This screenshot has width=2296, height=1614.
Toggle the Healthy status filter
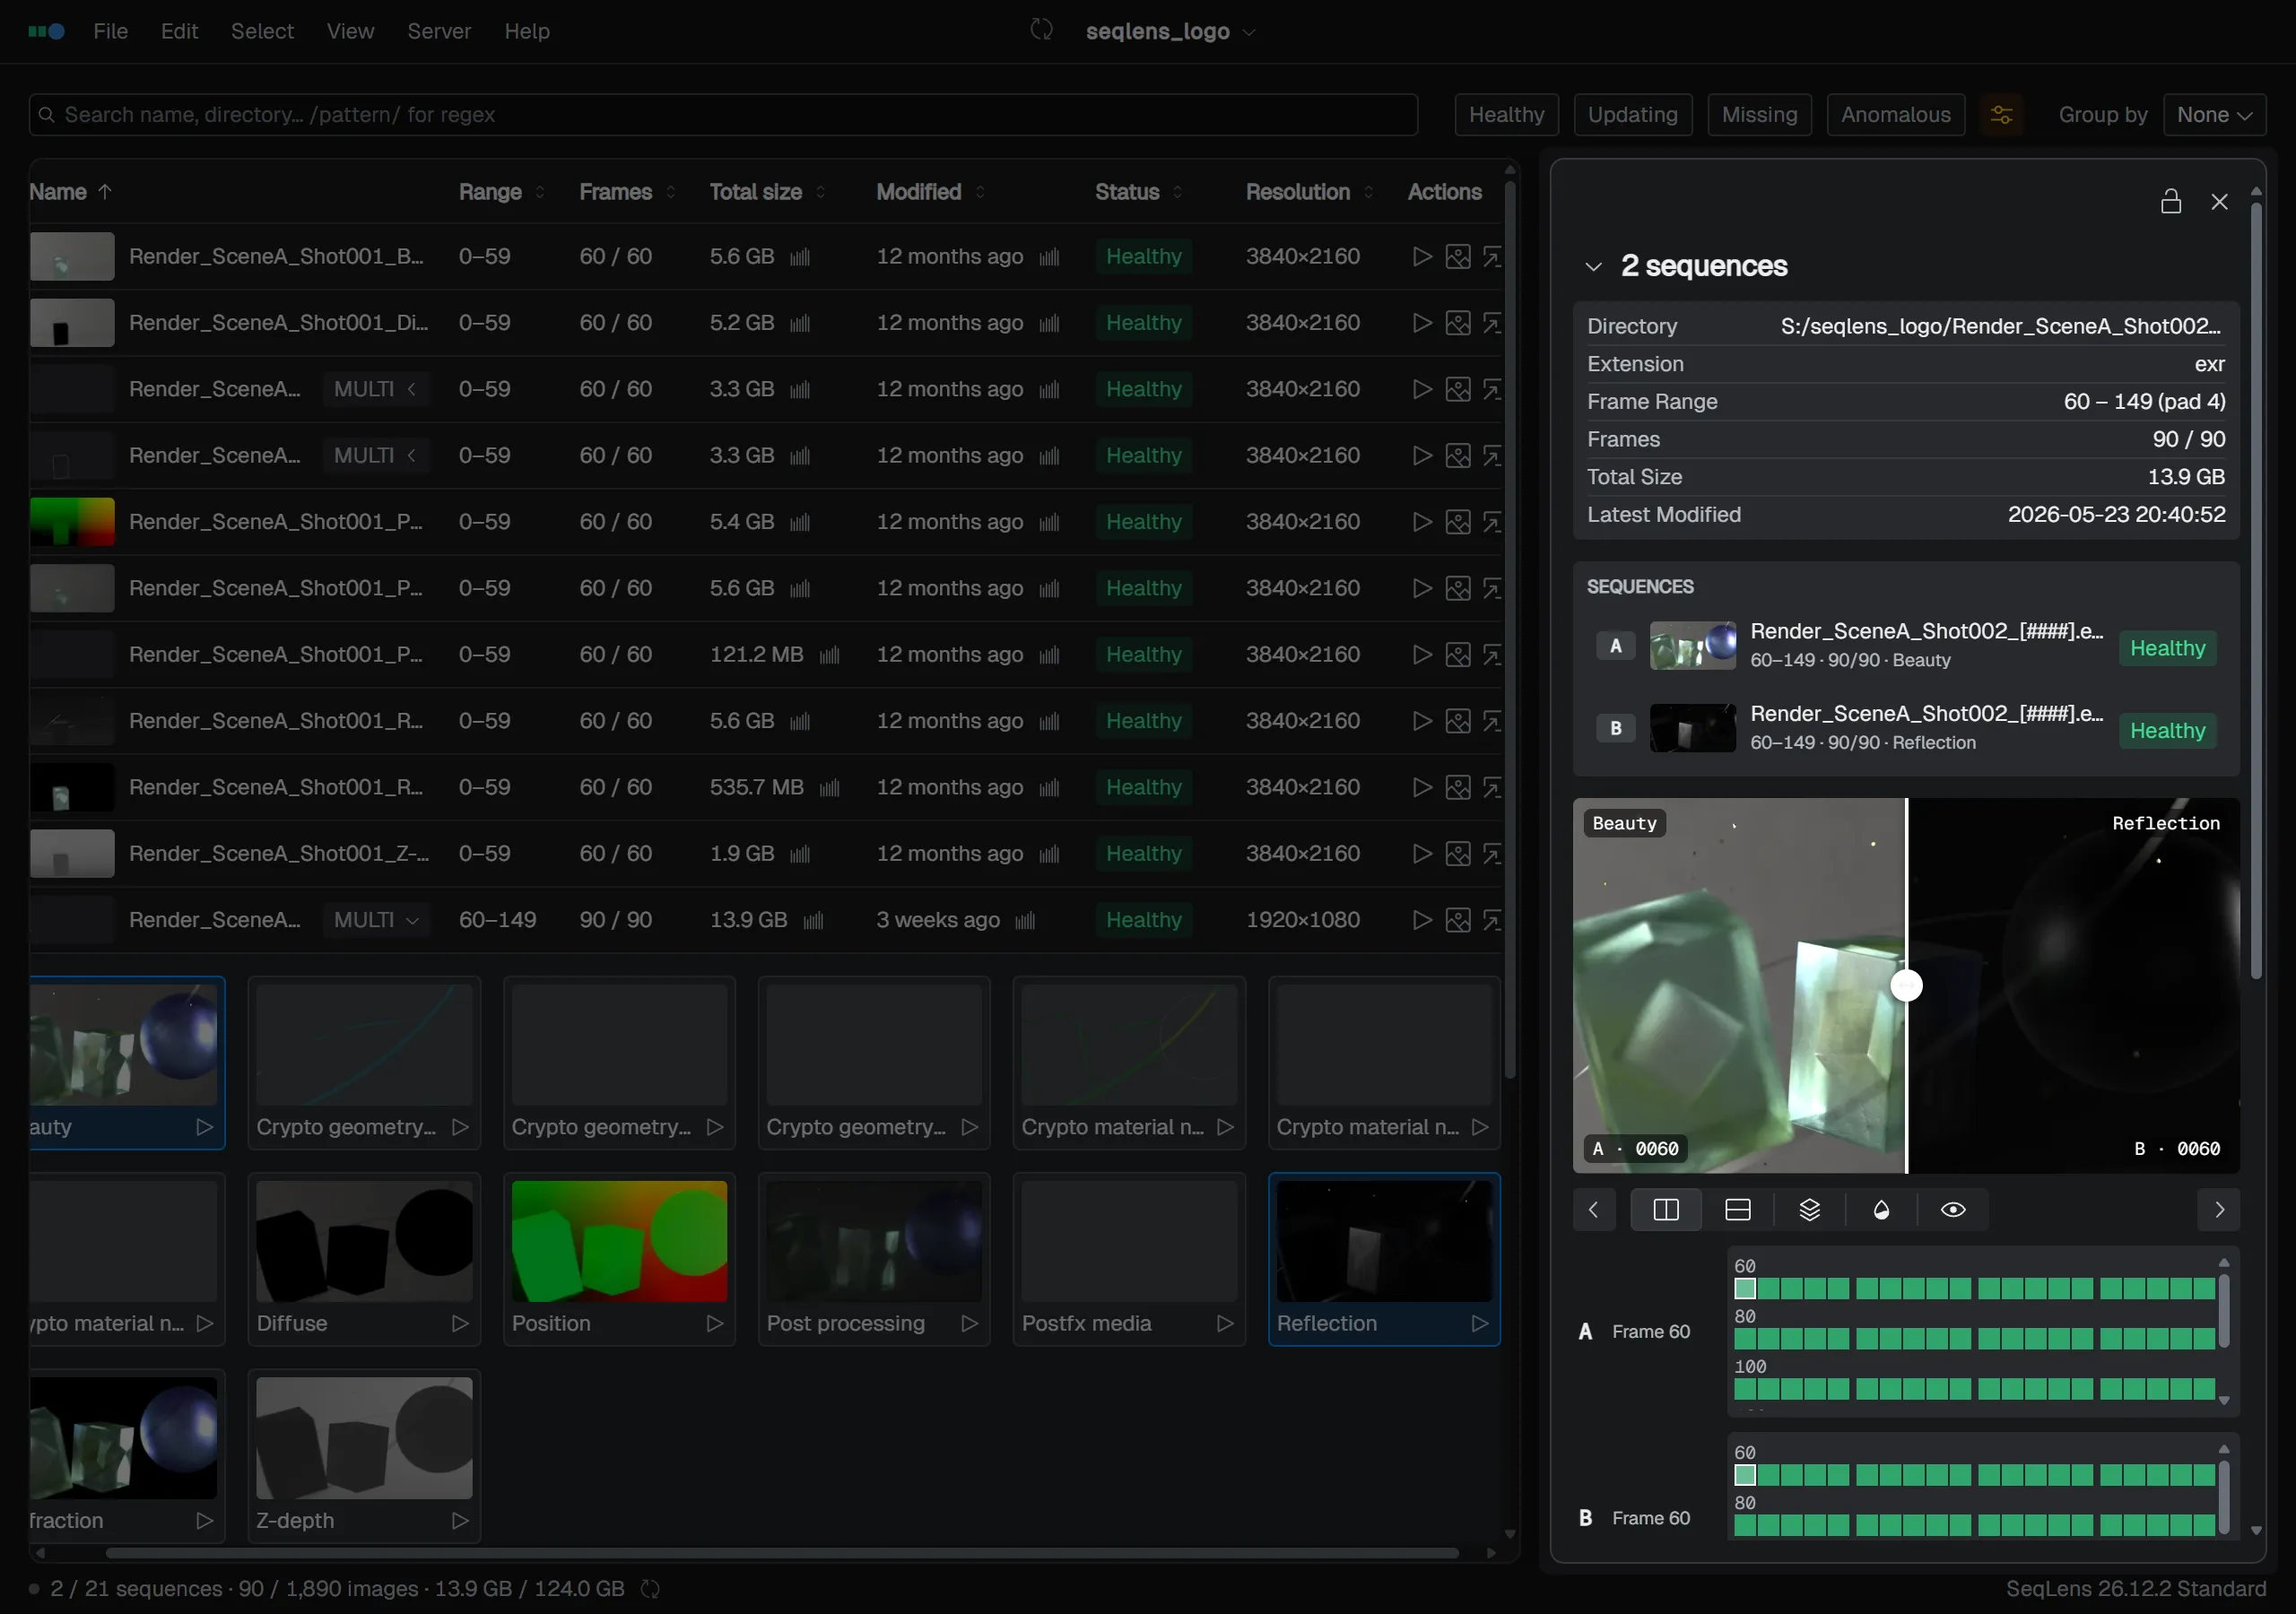[1506, 115]
